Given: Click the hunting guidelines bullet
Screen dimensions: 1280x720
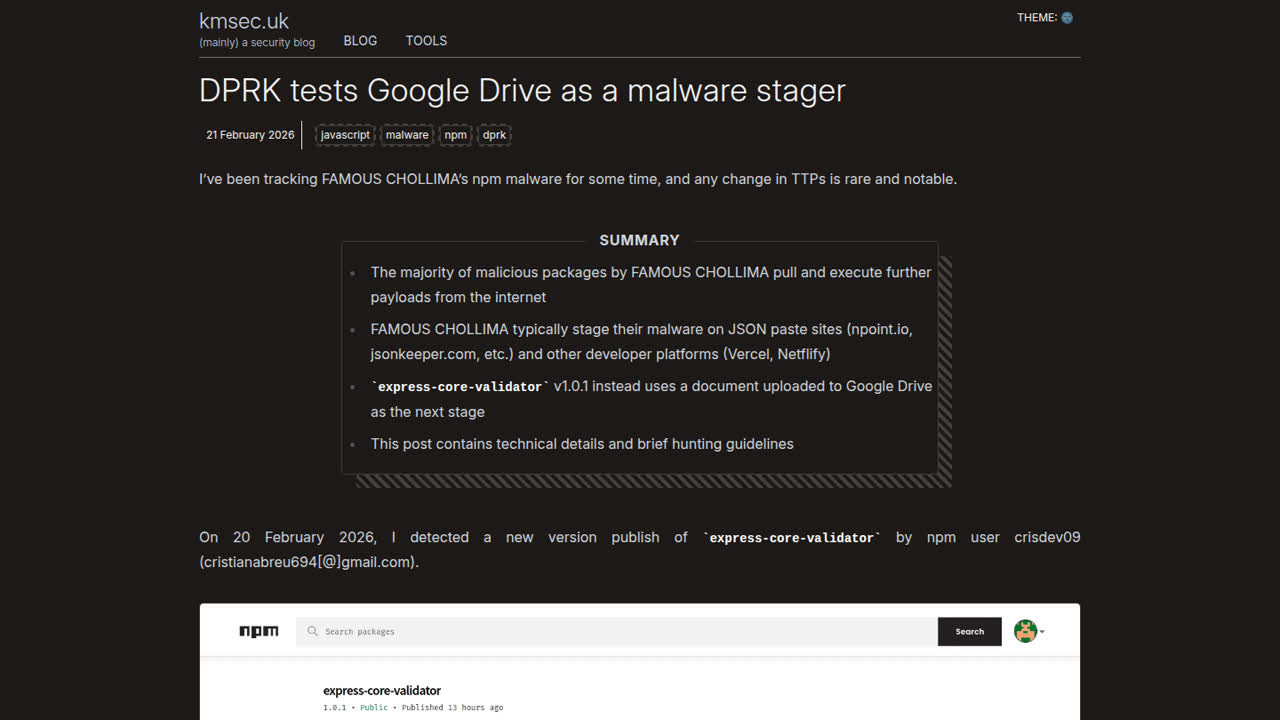Looking at the screenshot, I should point(582,444).
